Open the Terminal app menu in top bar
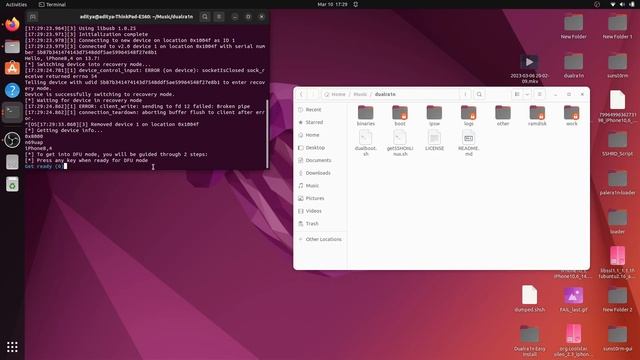 pyautogui.click(x=52, y=4)
